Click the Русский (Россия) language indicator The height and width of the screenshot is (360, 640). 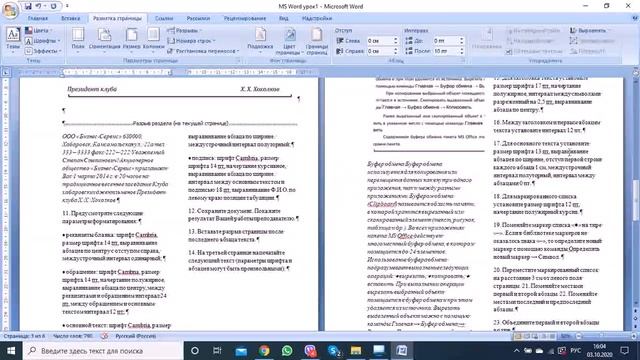pyautogui.click(x=136, y=336)
